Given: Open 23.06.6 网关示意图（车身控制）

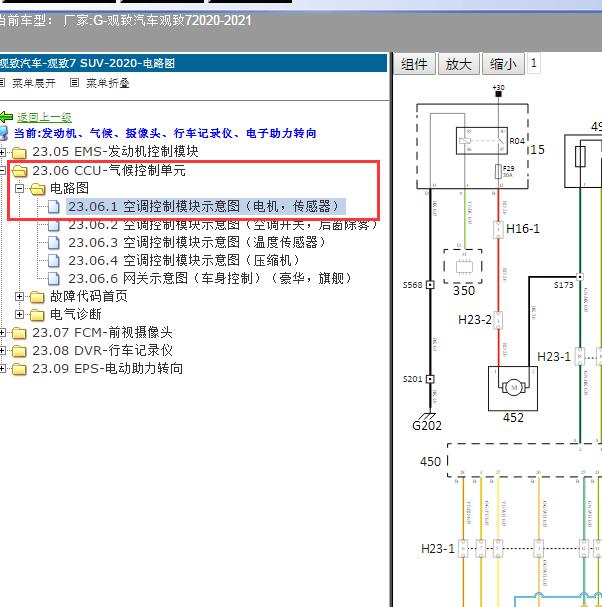Looking at the screenshot, I should 210,278.
